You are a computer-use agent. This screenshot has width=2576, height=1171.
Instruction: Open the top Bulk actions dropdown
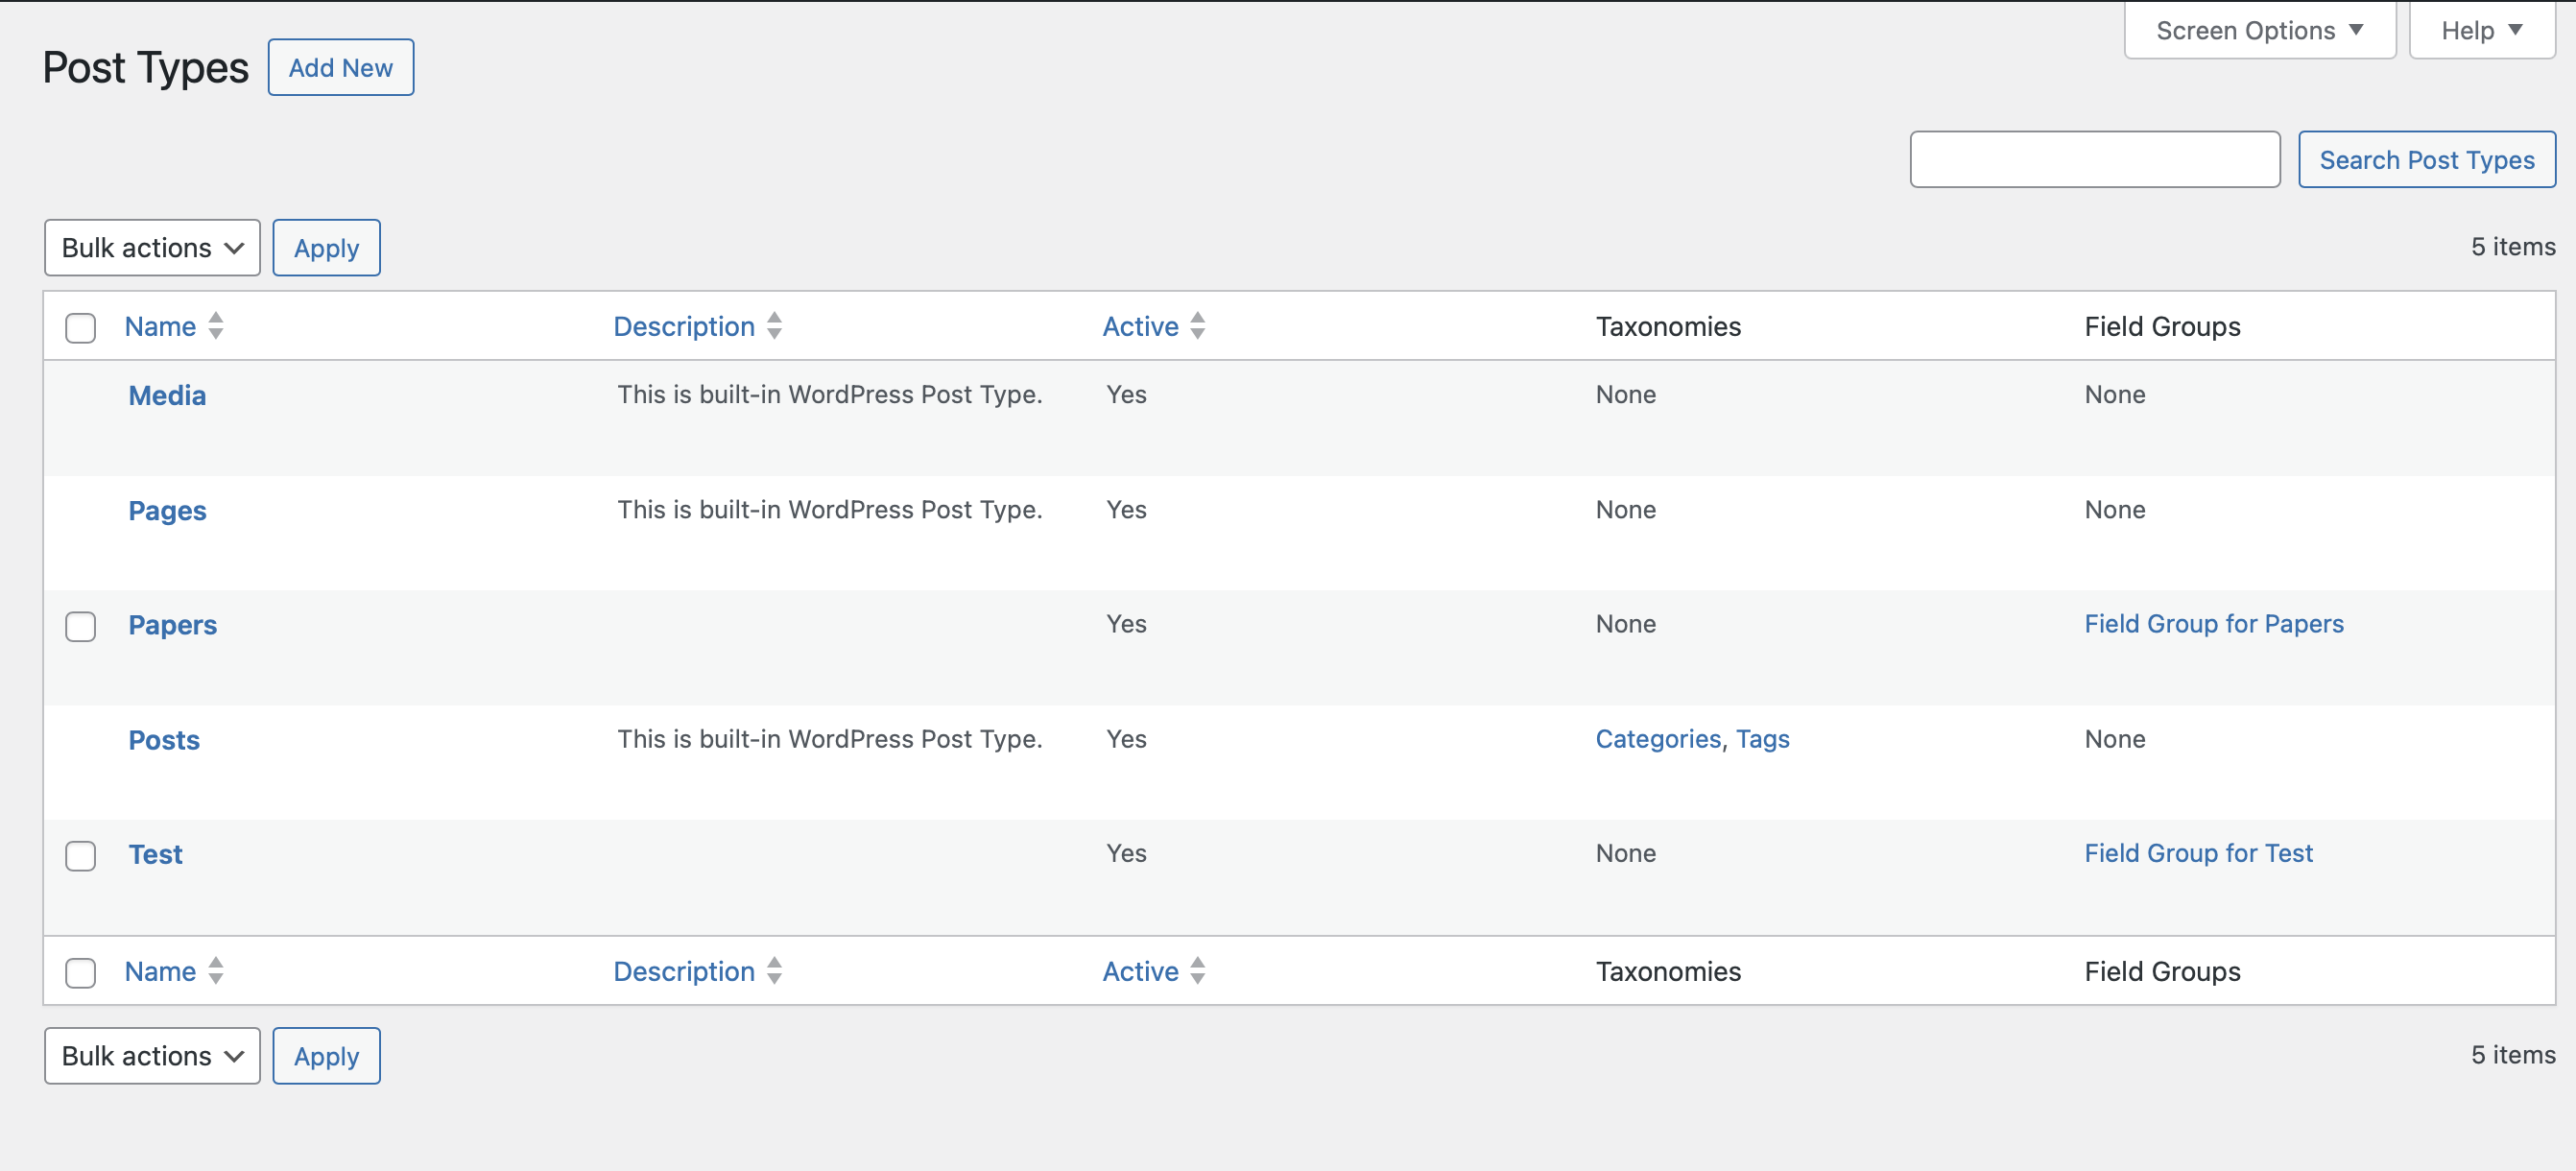pos(152,248)
